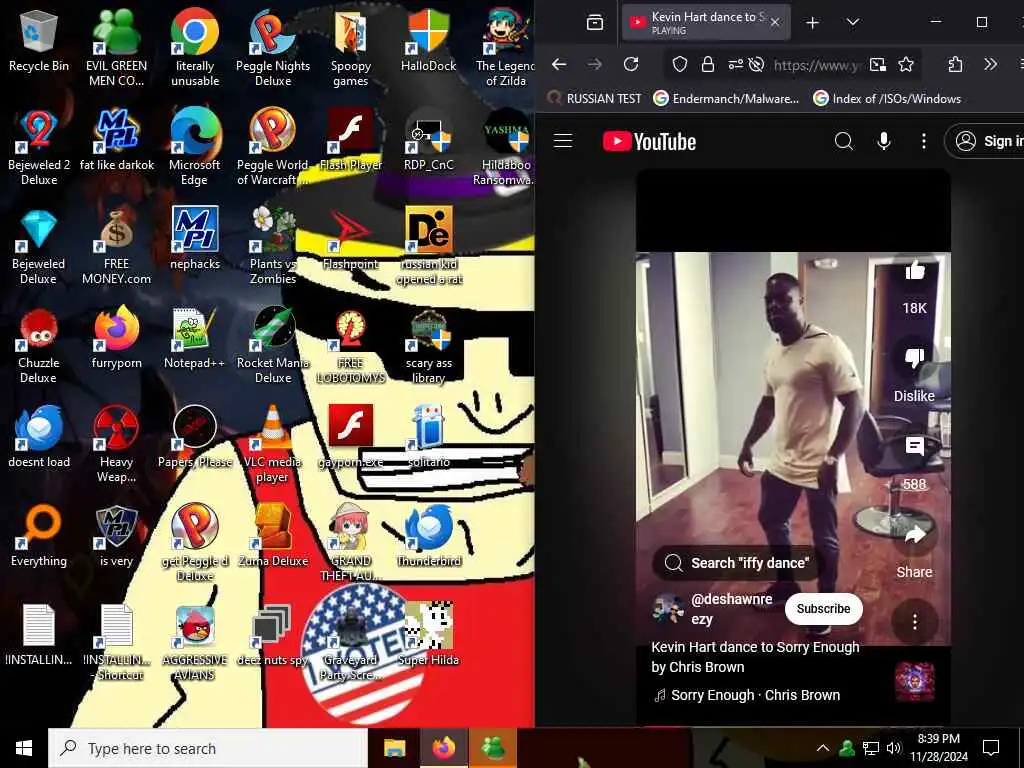This screenshot has width=1024, height=768.
Task: Open a new browser tab
Action: [x=812, y=23]
